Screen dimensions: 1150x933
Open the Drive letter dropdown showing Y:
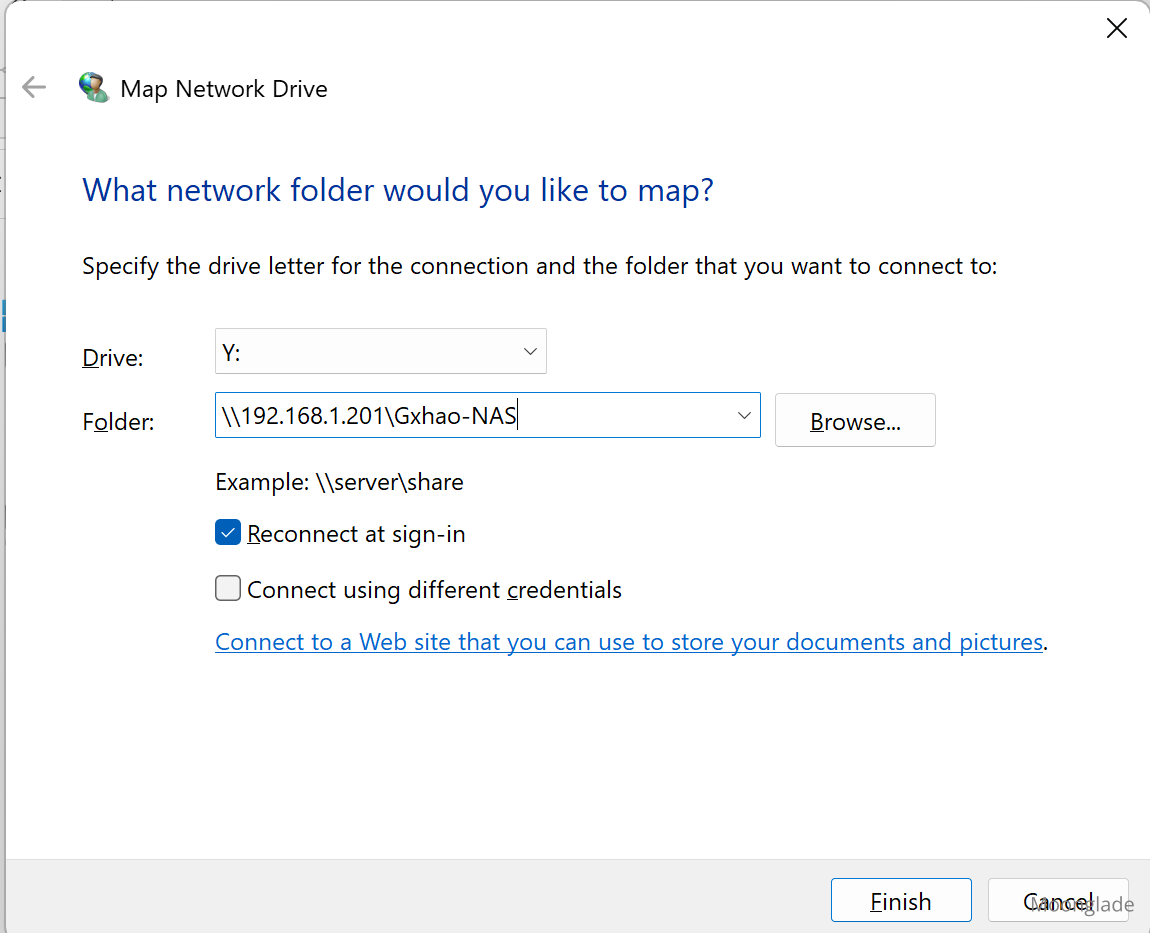380,351
